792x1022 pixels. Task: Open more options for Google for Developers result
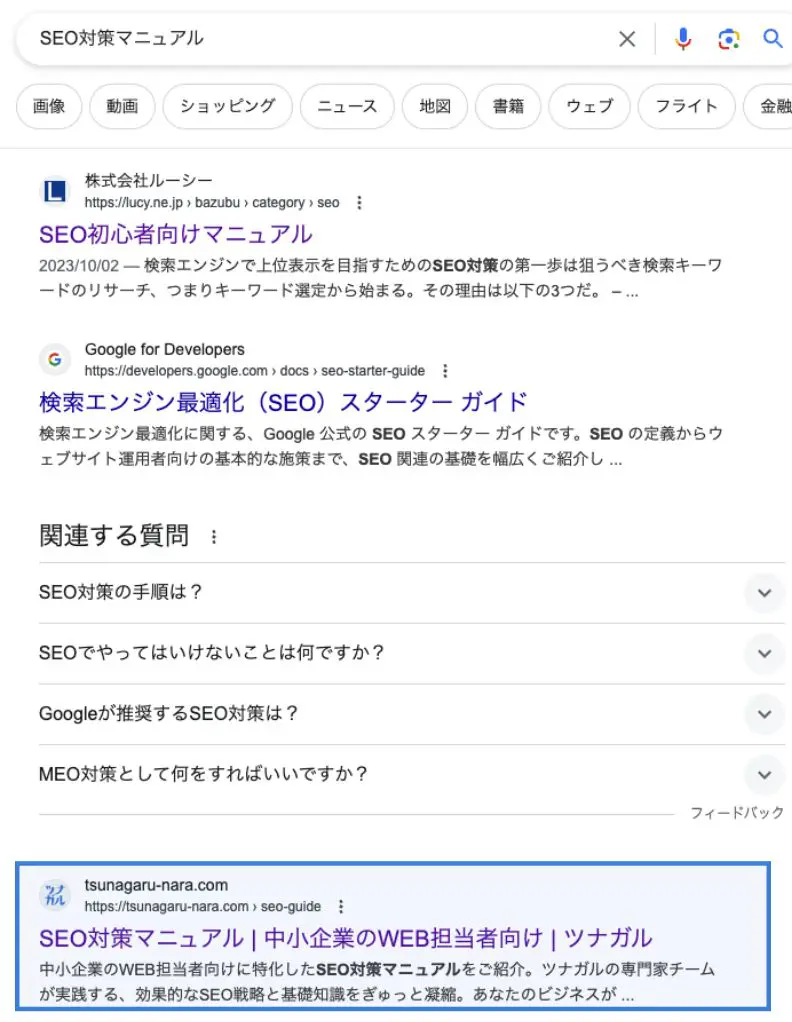point(446,371)
